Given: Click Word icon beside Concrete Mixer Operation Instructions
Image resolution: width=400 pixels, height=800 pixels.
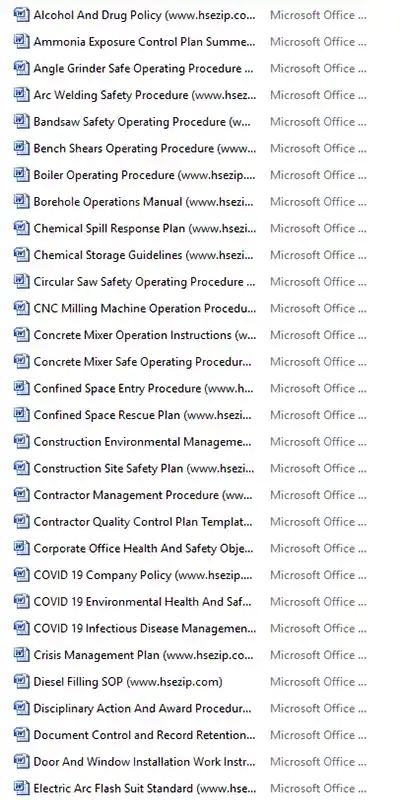Looking at the screenshot, I should click(x=21, y=335).
